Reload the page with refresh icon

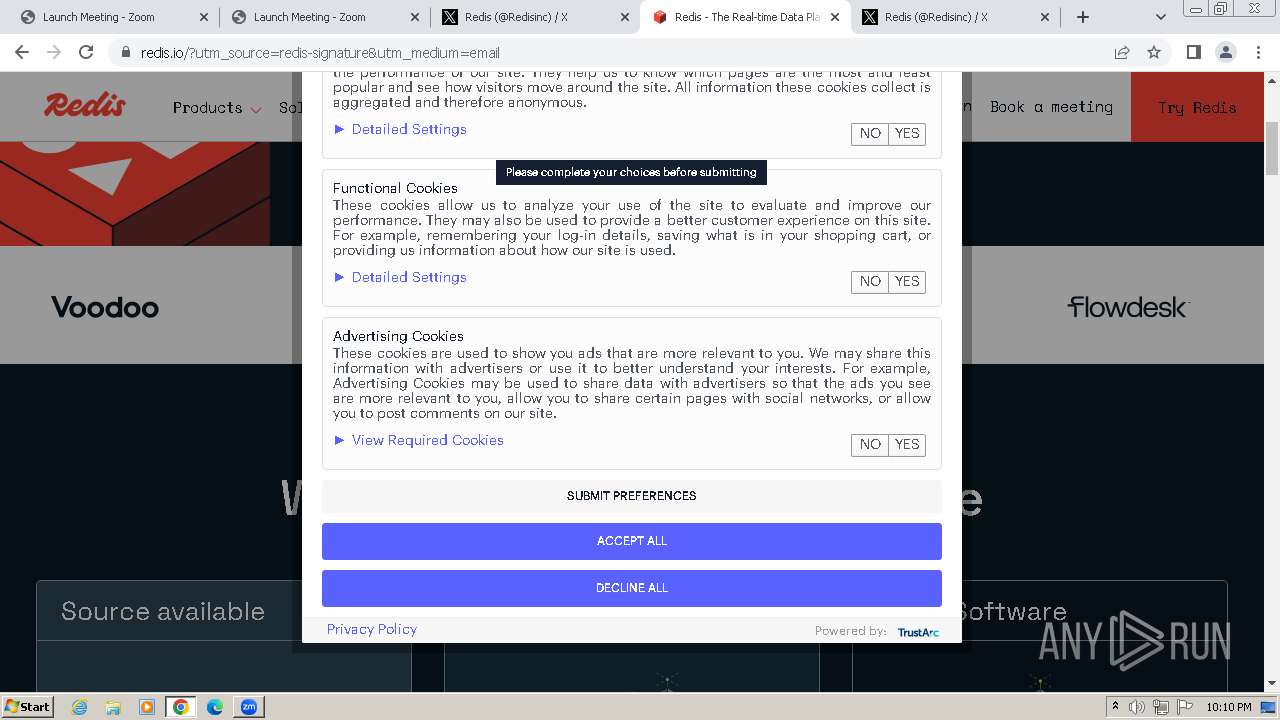point(86,52)
